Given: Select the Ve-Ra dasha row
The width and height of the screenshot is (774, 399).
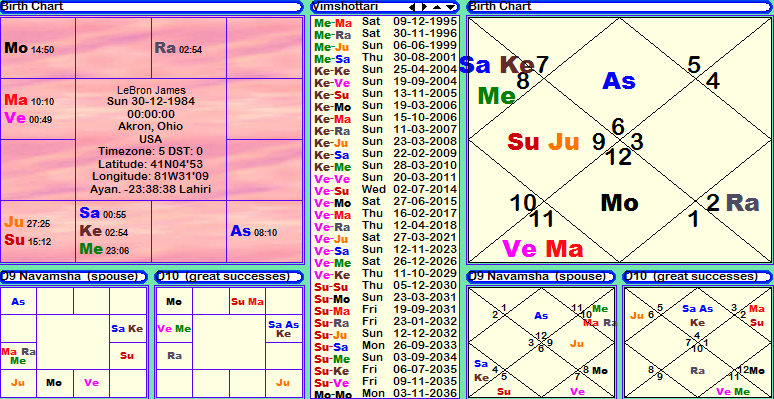Looking at the screenshot, I should 386,226.
